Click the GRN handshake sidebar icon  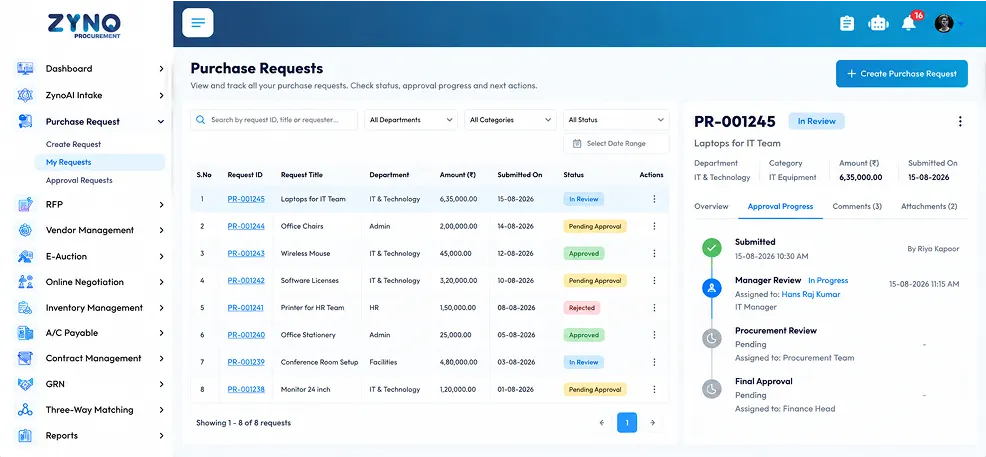tap(25, 384)
